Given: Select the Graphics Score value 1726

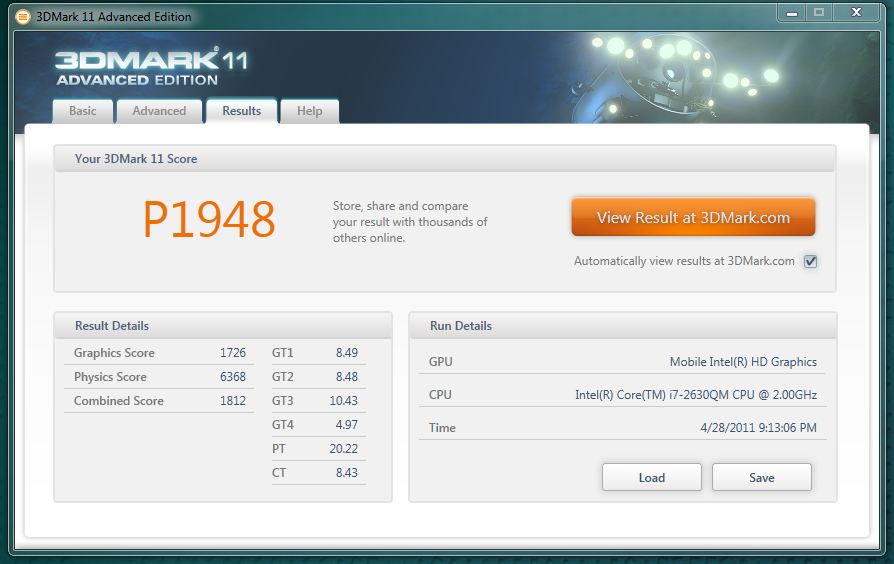Looking at the screenshot, I should 233,353.
